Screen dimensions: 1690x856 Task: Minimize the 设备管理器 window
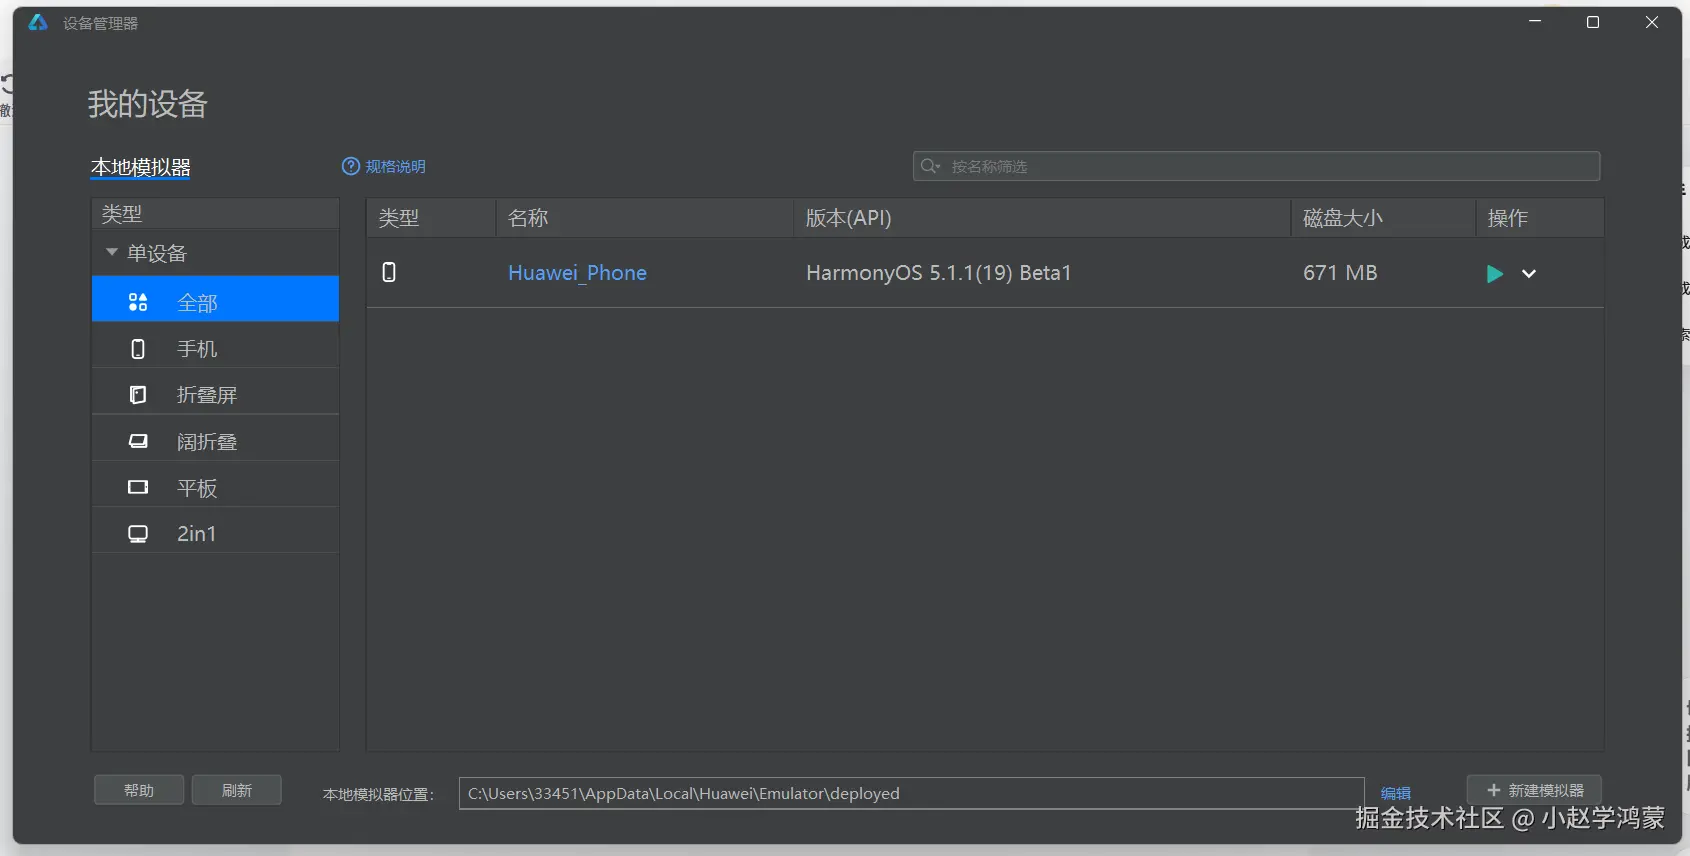click(1535, 22)
